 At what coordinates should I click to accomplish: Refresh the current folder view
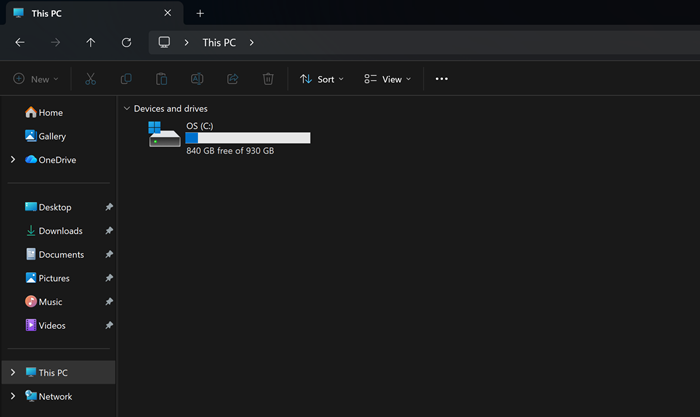click(x=126, y=42)
